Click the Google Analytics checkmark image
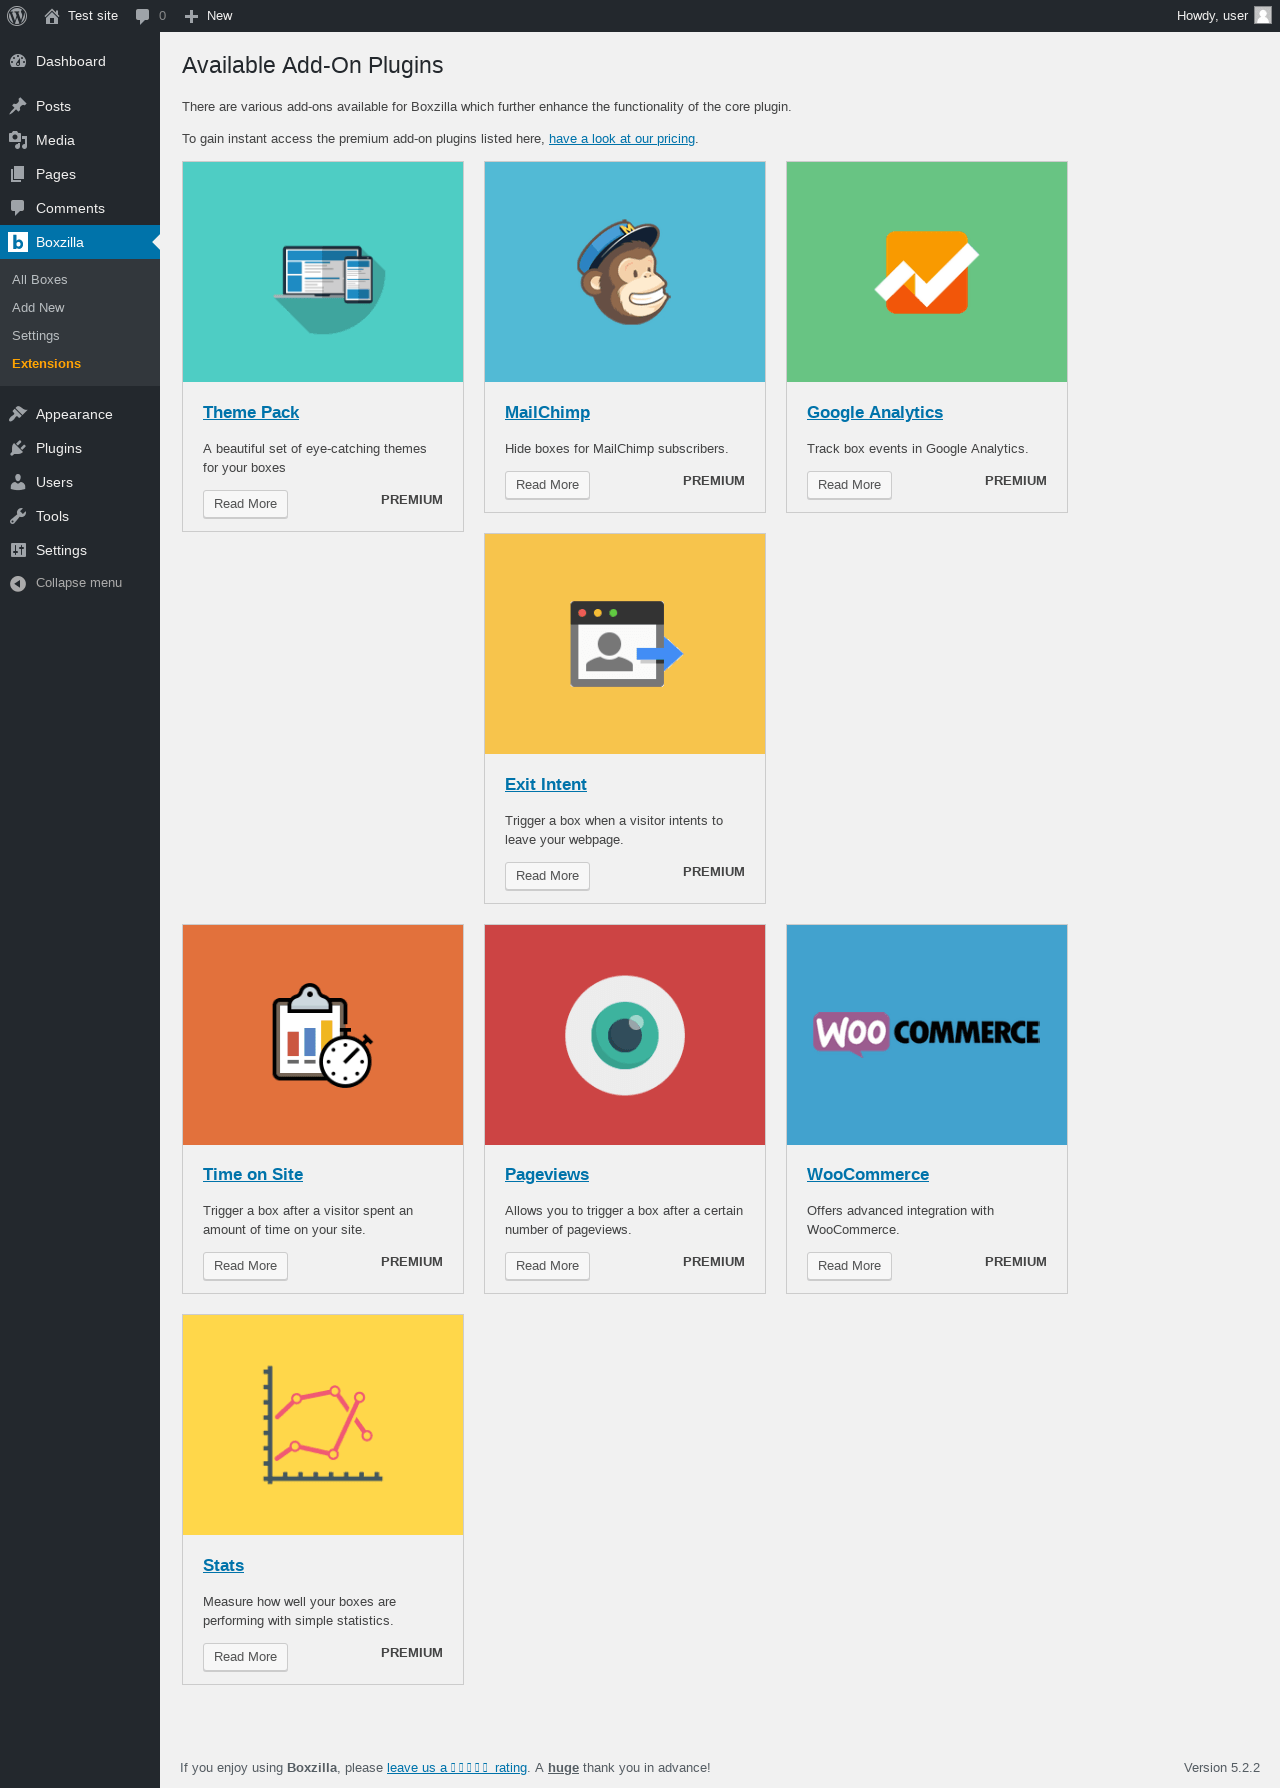Screen dimensions: 1280x1788 (x=927, y=272)
